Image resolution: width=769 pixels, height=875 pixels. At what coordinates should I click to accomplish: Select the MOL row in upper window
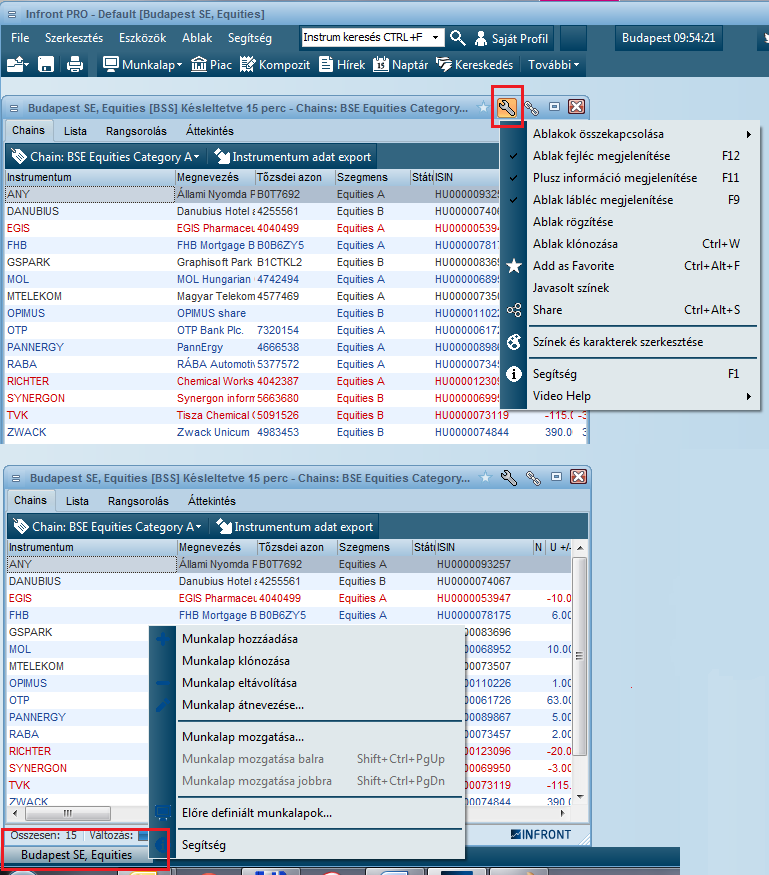(251, 279)
